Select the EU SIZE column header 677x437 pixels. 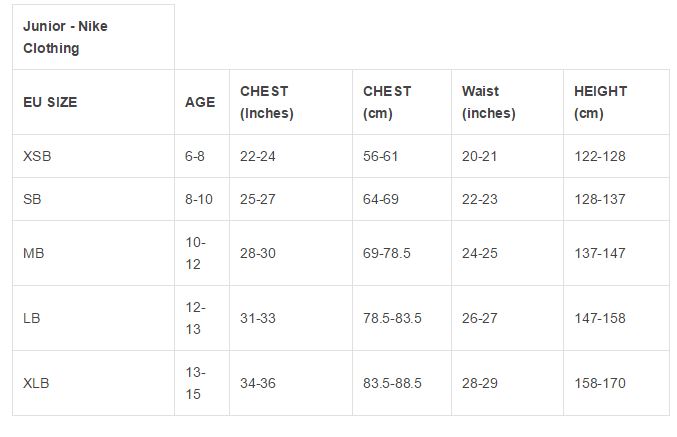(x=93, y=102)
